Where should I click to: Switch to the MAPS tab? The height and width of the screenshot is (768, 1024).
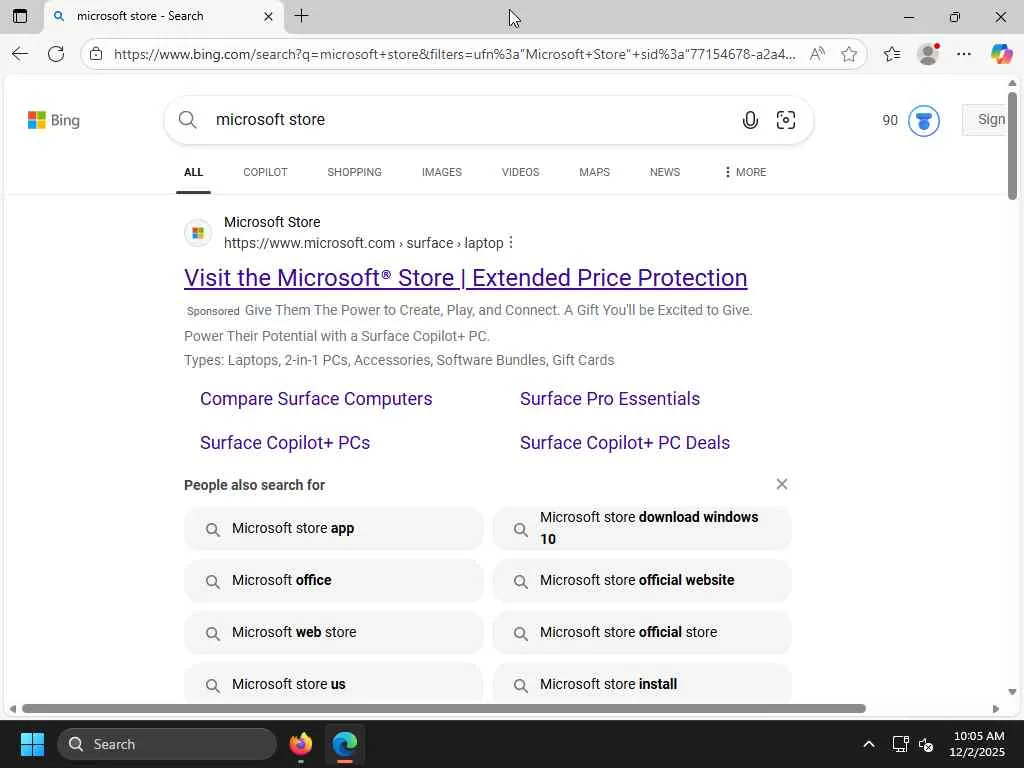pos(594,172)
